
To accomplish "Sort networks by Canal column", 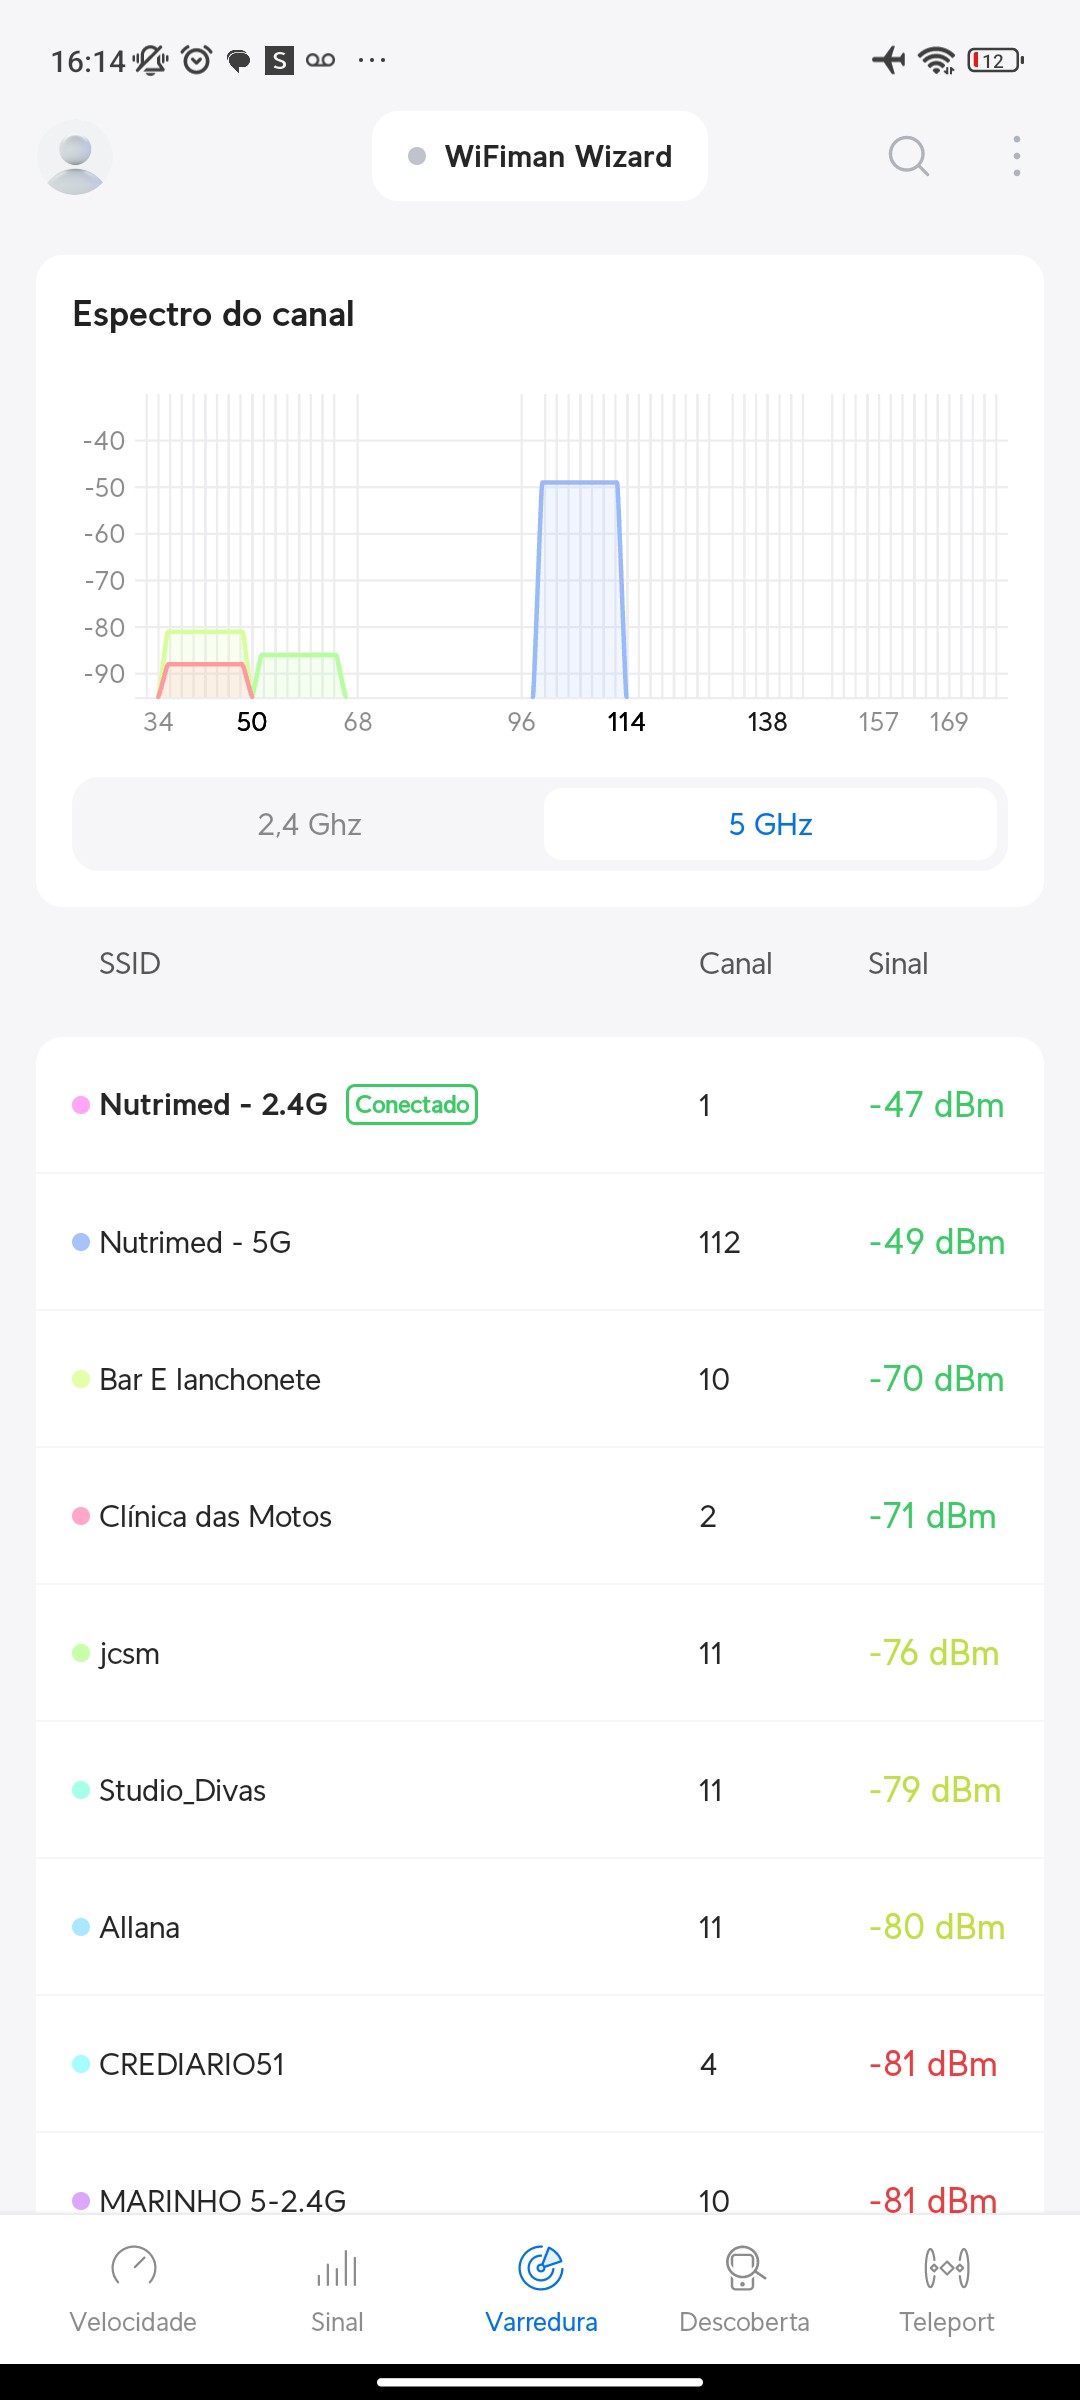I will pos(735,964).
